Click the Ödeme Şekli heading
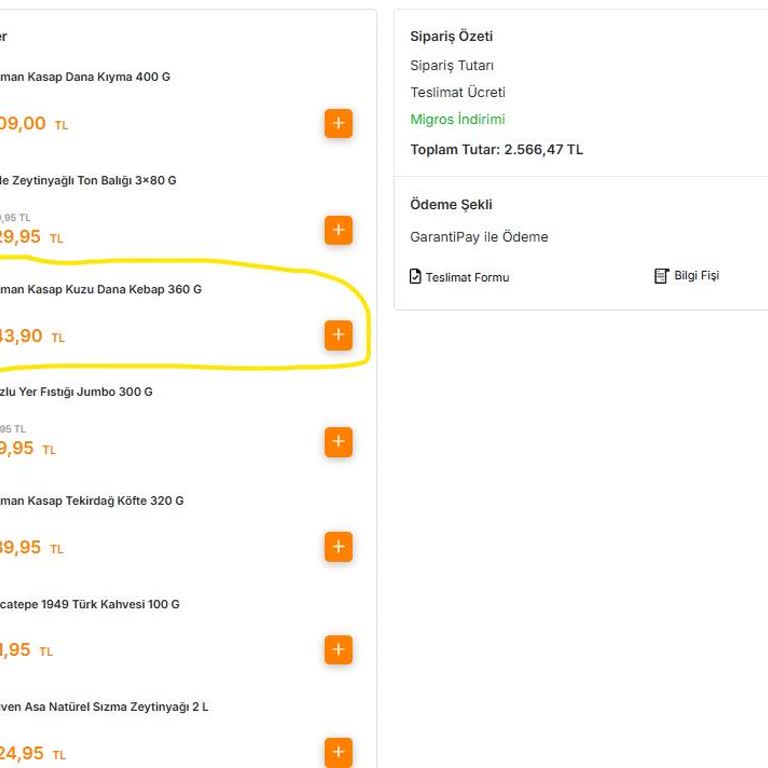 451,205
